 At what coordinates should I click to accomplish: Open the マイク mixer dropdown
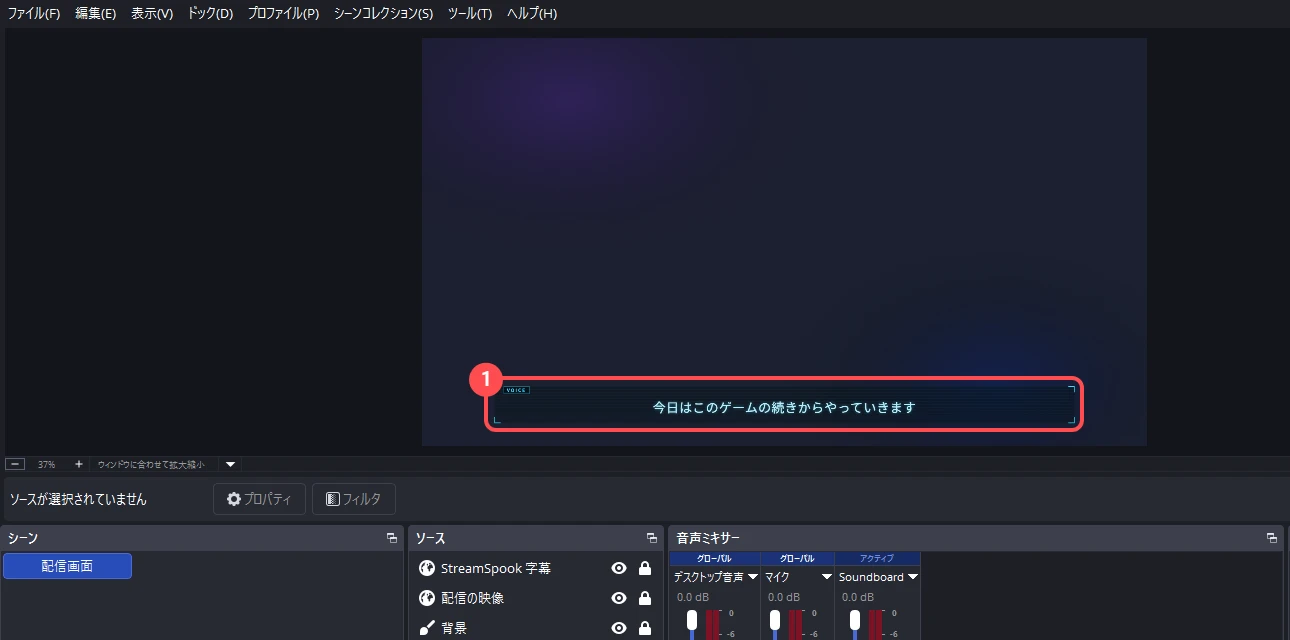[827, 577]
